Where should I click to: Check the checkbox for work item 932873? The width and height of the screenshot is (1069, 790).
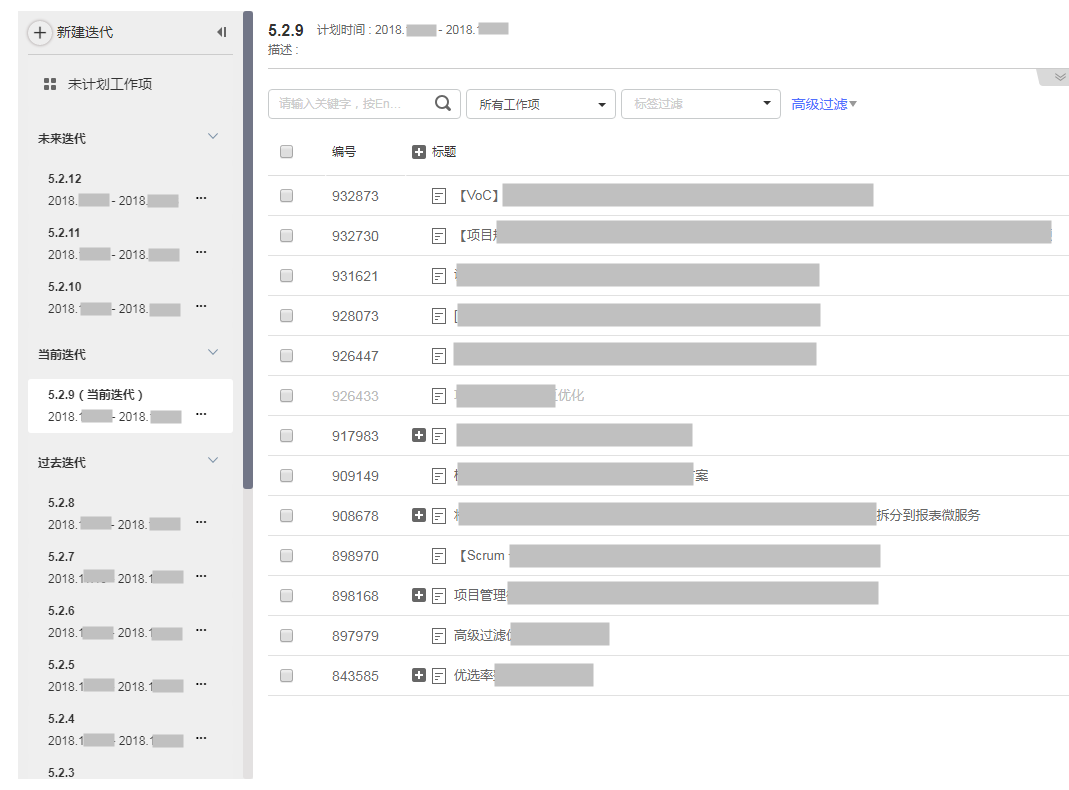pos(286,195)
